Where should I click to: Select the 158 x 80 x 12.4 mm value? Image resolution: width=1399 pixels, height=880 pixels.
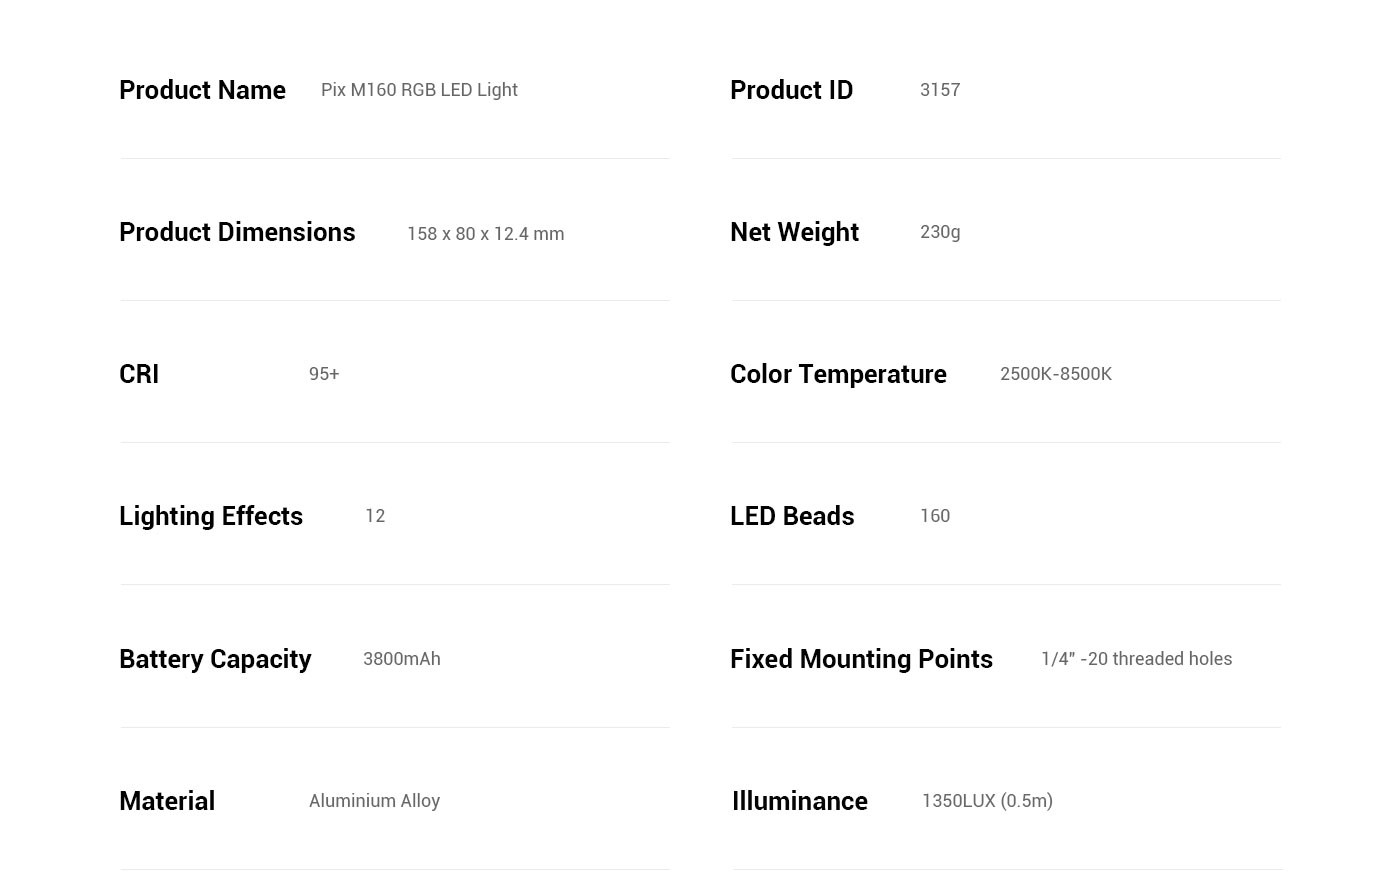[x=485, y=234]
